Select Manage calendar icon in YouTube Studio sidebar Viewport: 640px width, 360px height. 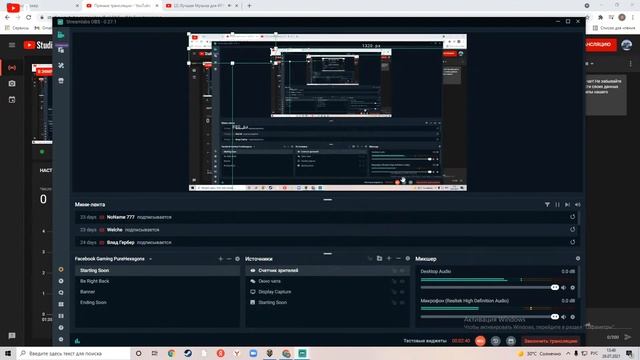coord(12,100)
